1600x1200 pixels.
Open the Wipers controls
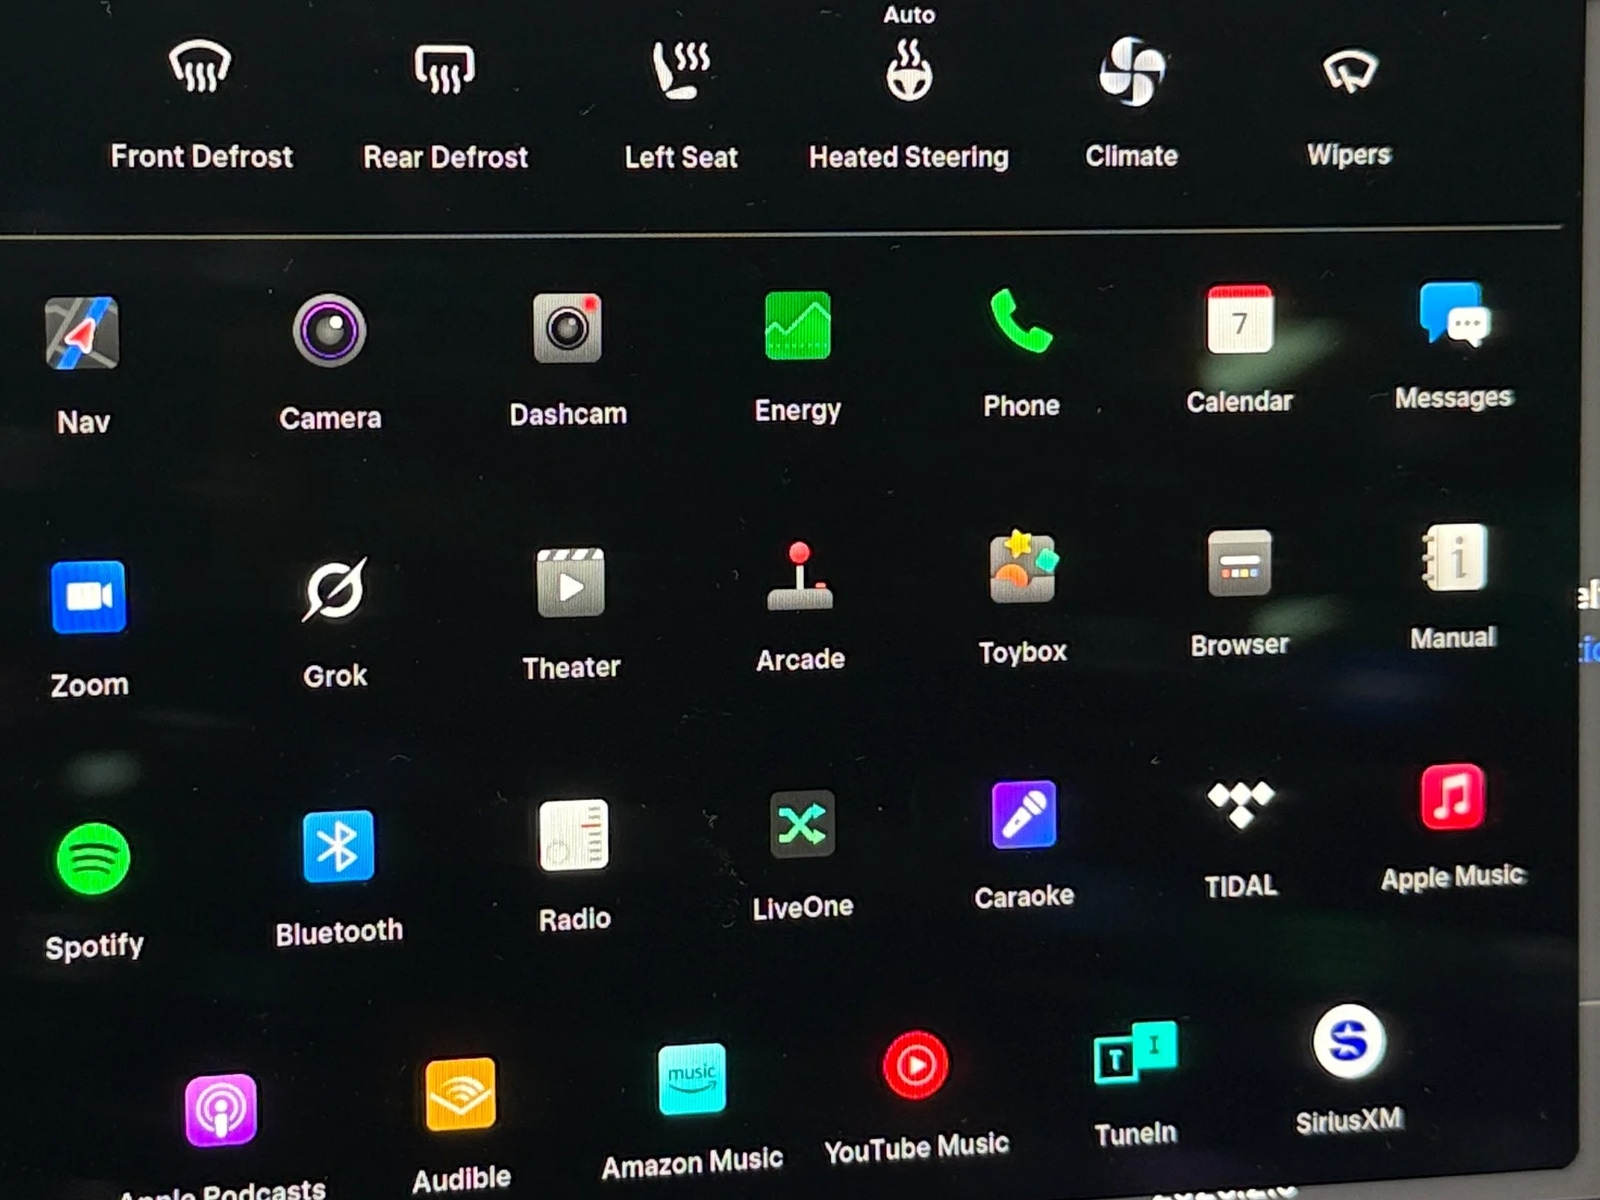tap(1349, 72)
